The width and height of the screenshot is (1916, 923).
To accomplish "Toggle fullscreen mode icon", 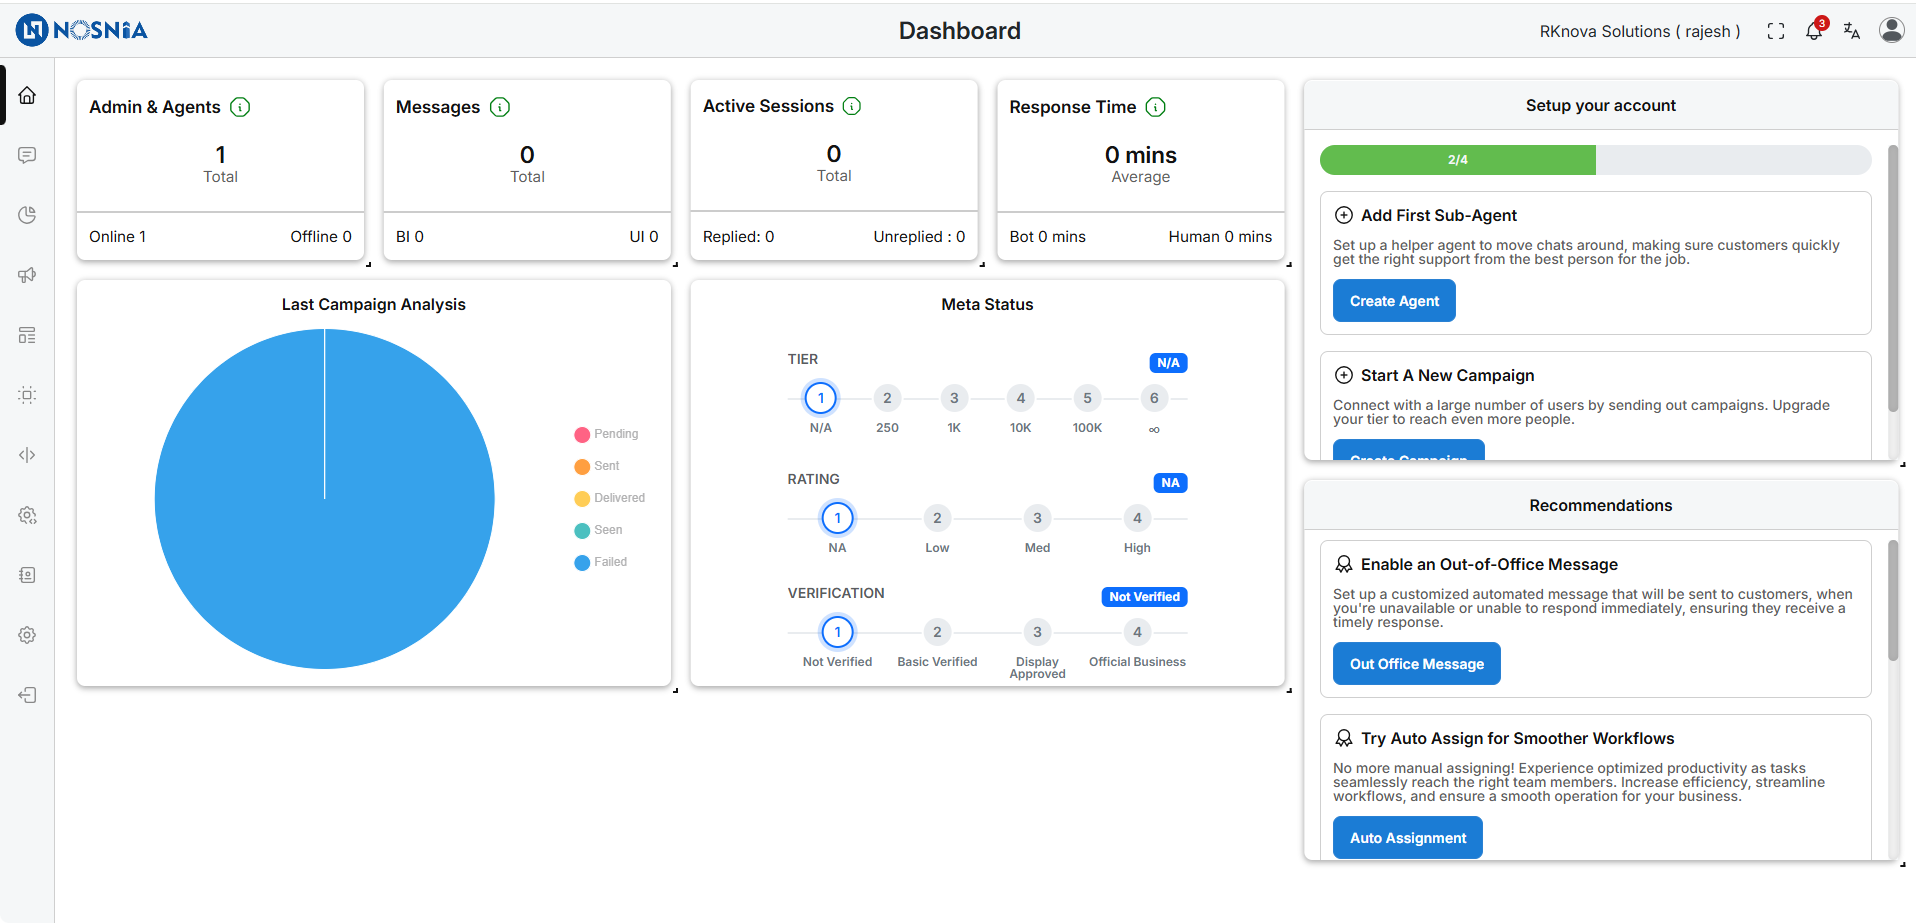I will 1776,31.
